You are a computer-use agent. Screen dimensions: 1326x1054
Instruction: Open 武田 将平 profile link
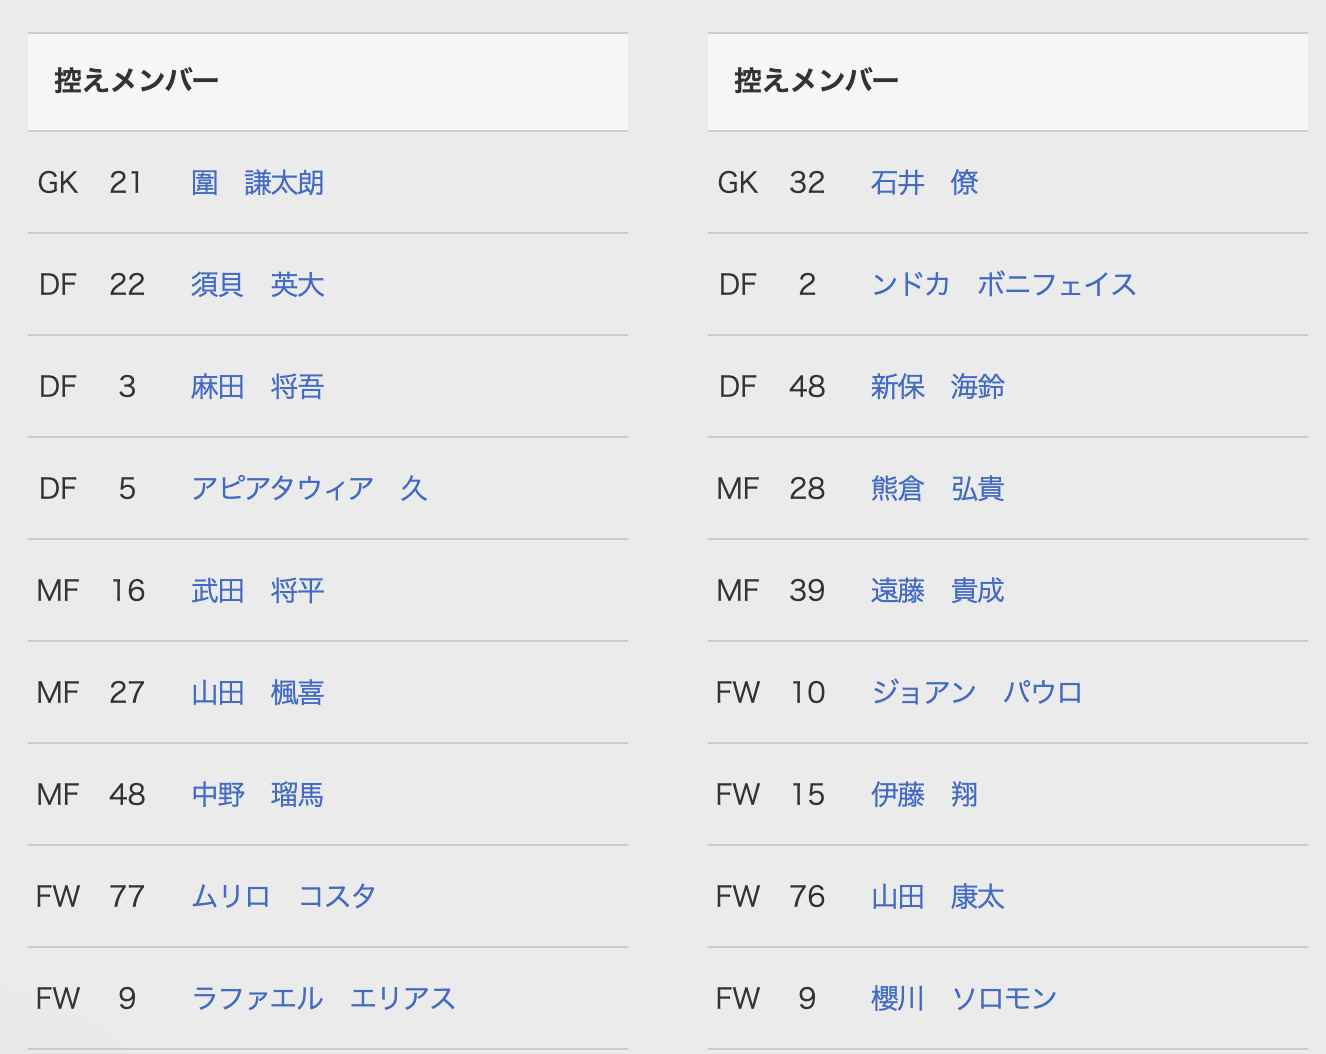(258, 591)
